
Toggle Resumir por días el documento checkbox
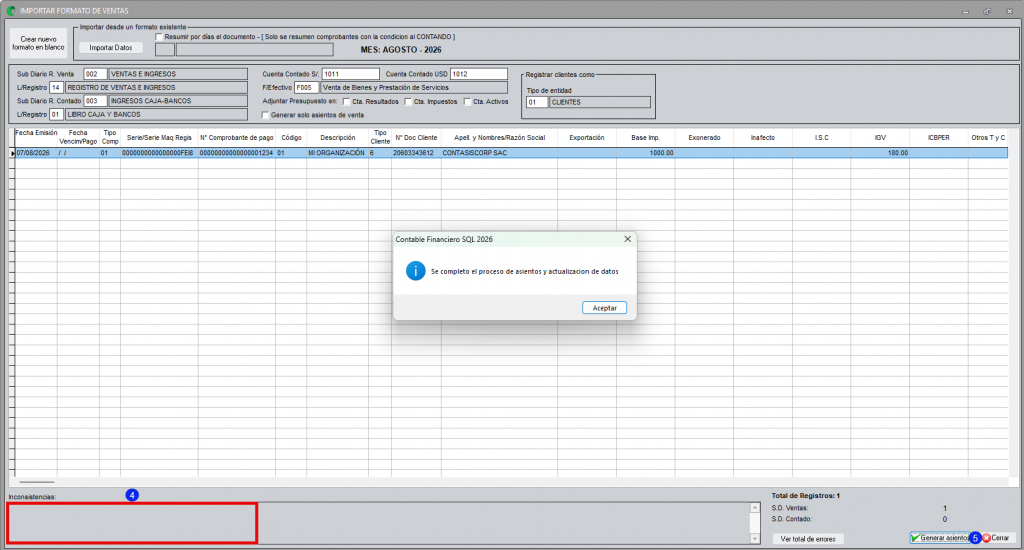159,37
